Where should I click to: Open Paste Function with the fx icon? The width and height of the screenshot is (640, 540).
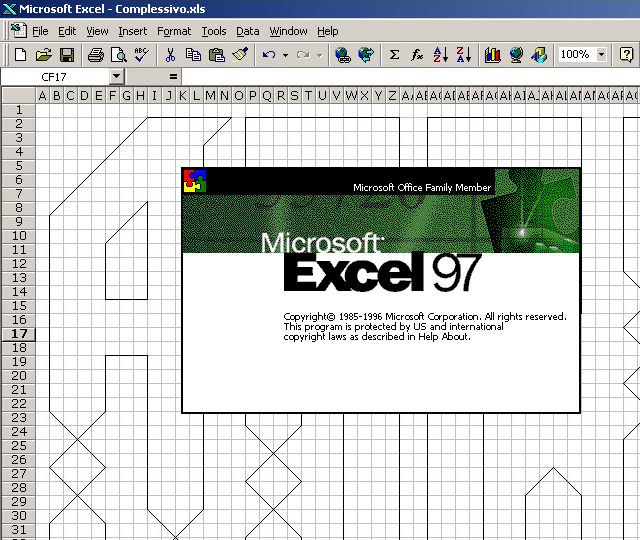coord(417,54)
